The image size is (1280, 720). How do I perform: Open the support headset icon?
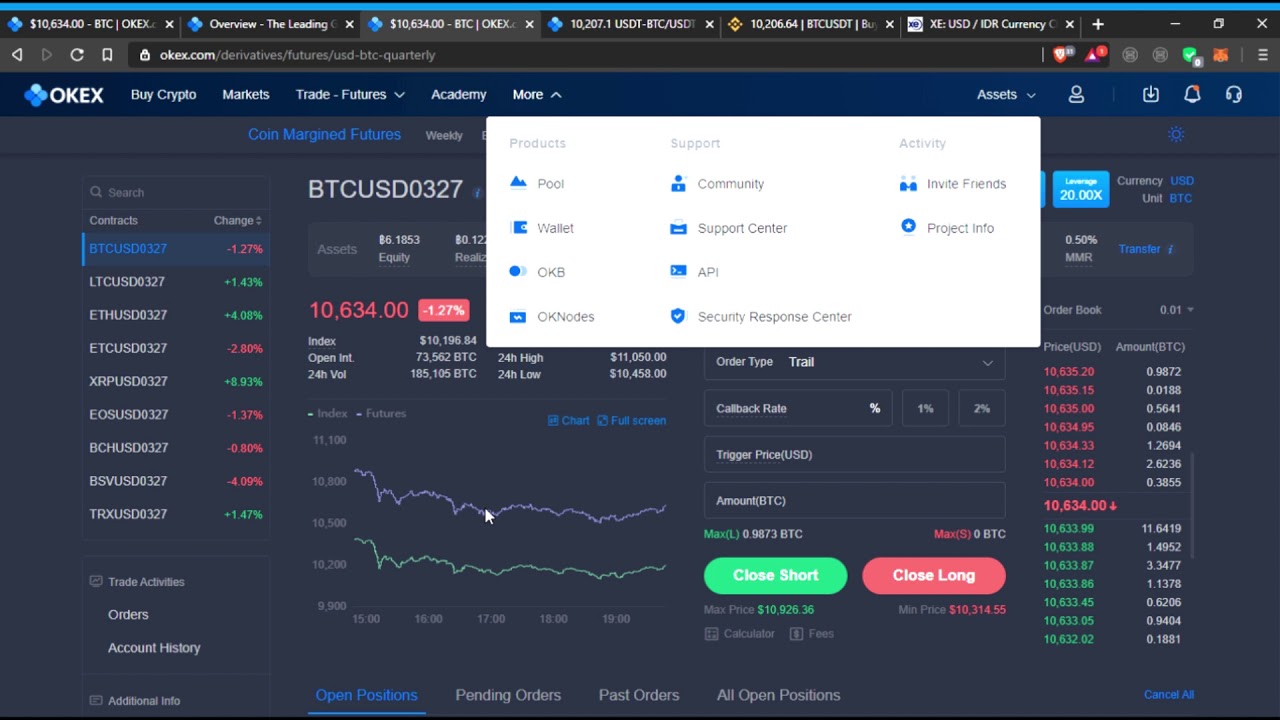tap(1234, 94)
